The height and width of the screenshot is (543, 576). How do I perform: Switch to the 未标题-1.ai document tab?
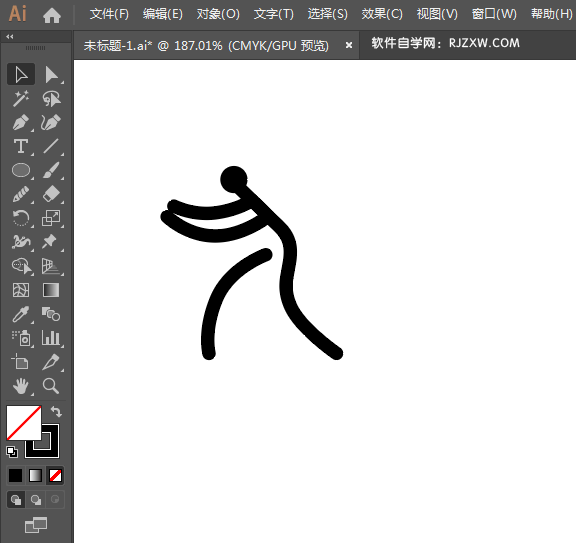(x=206, y=46)
